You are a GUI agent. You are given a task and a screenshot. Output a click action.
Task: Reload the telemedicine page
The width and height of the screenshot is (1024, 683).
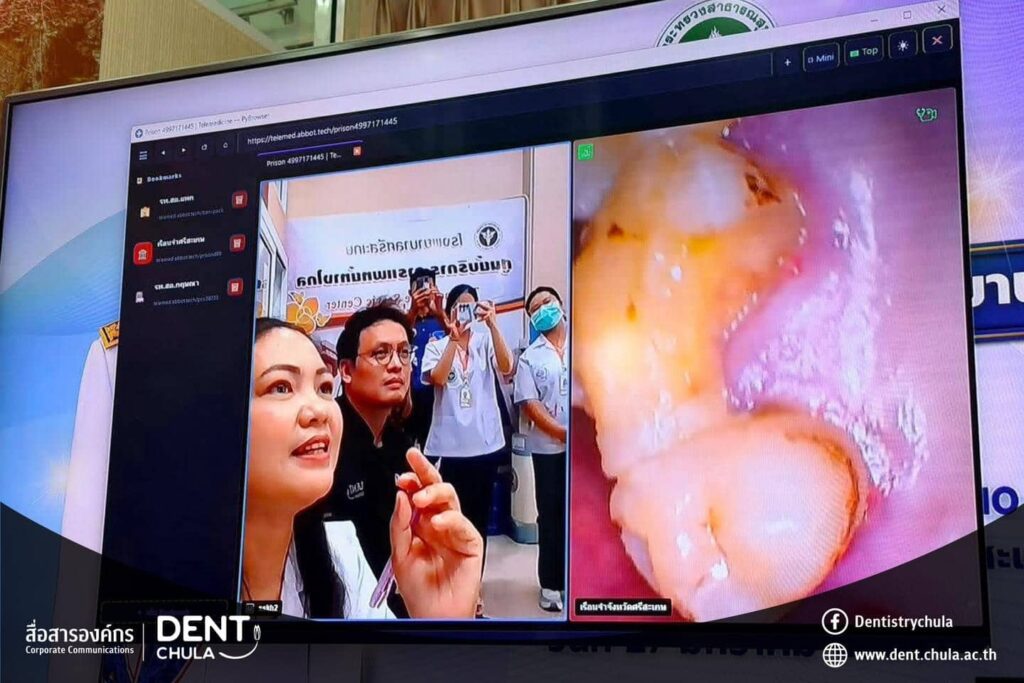click(204, 148)
